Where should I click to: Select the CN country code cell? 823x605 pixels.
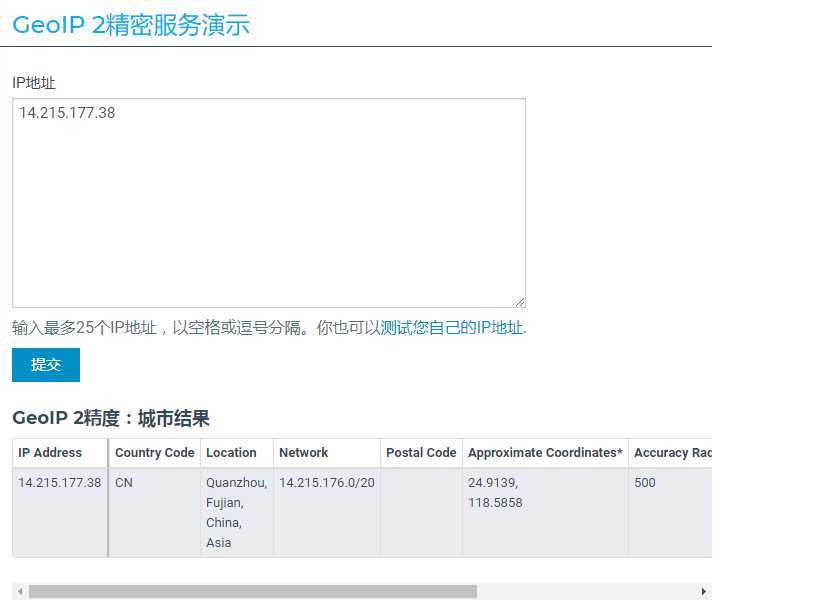pyautogui.click(x=155, y=512)
